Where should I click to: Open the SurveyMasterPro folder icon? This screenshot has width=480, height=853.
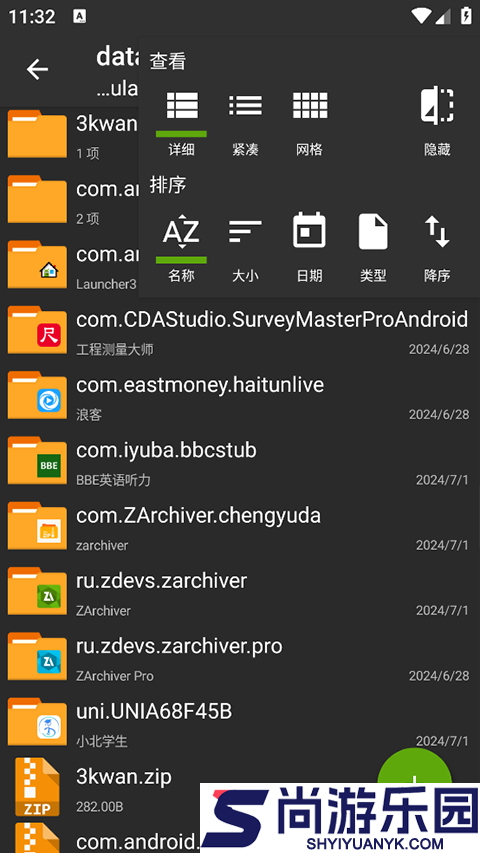(37, 330)
